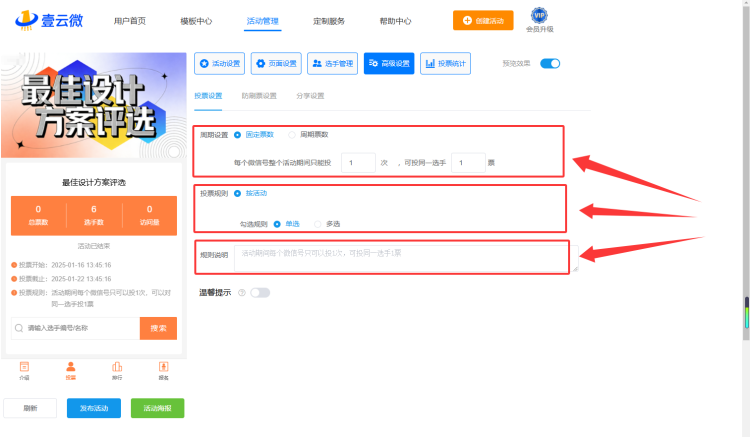This screenshot has width=750, height=437.
Task: Click the blue 发布活动 button
Action: (94, 408)
